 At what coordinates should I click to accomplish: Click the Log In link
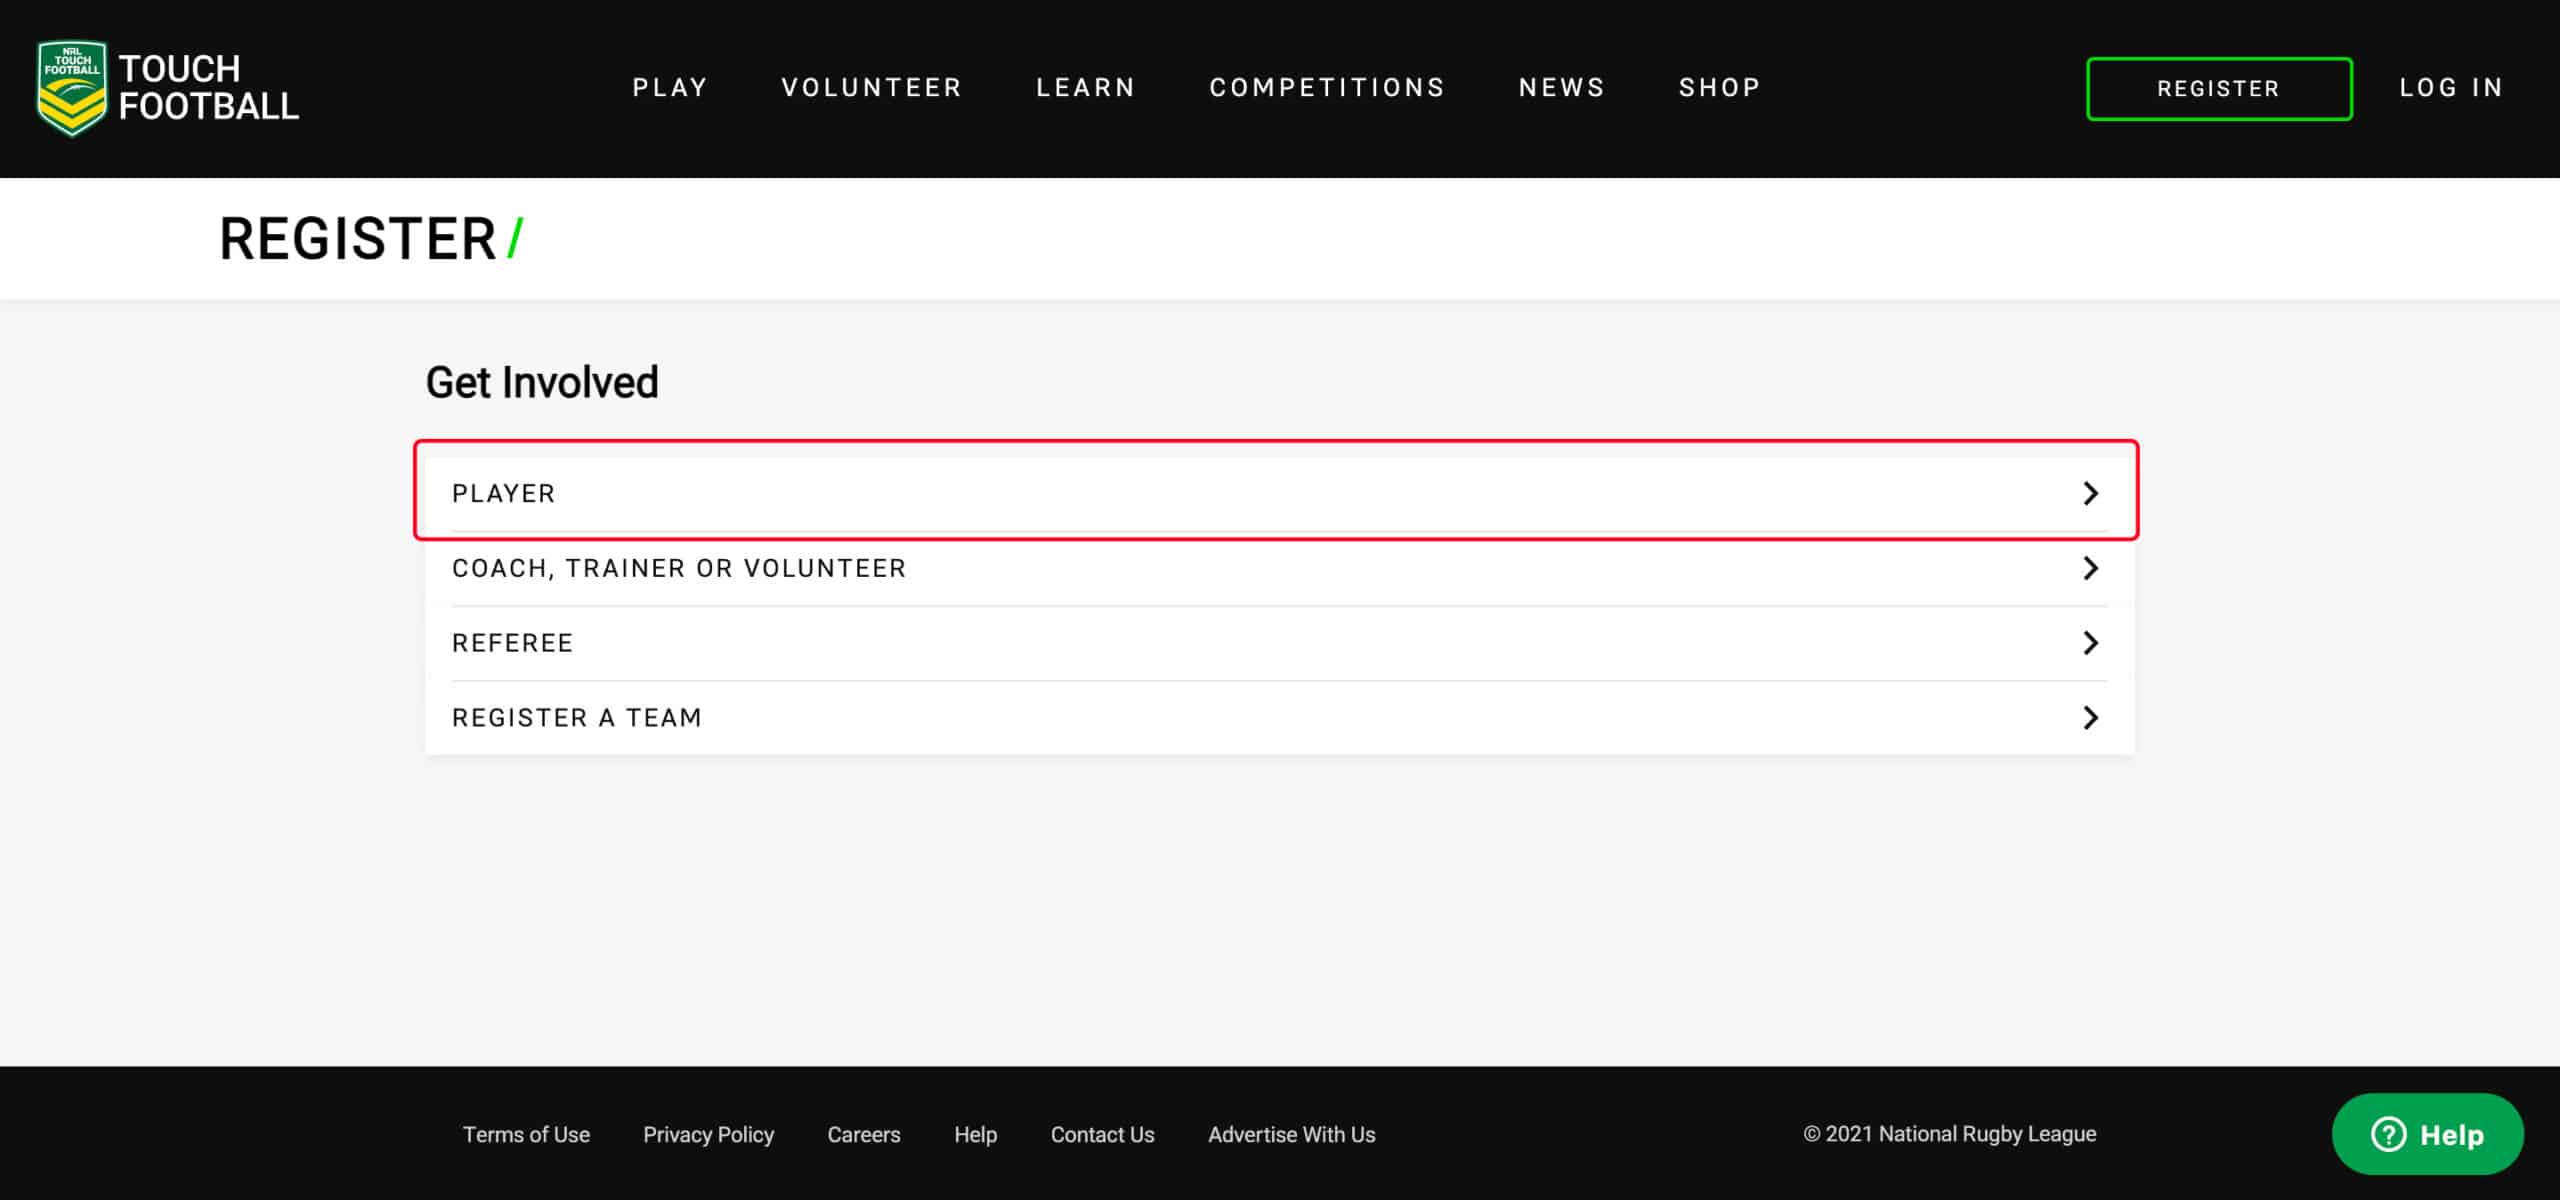(2451, 88)
